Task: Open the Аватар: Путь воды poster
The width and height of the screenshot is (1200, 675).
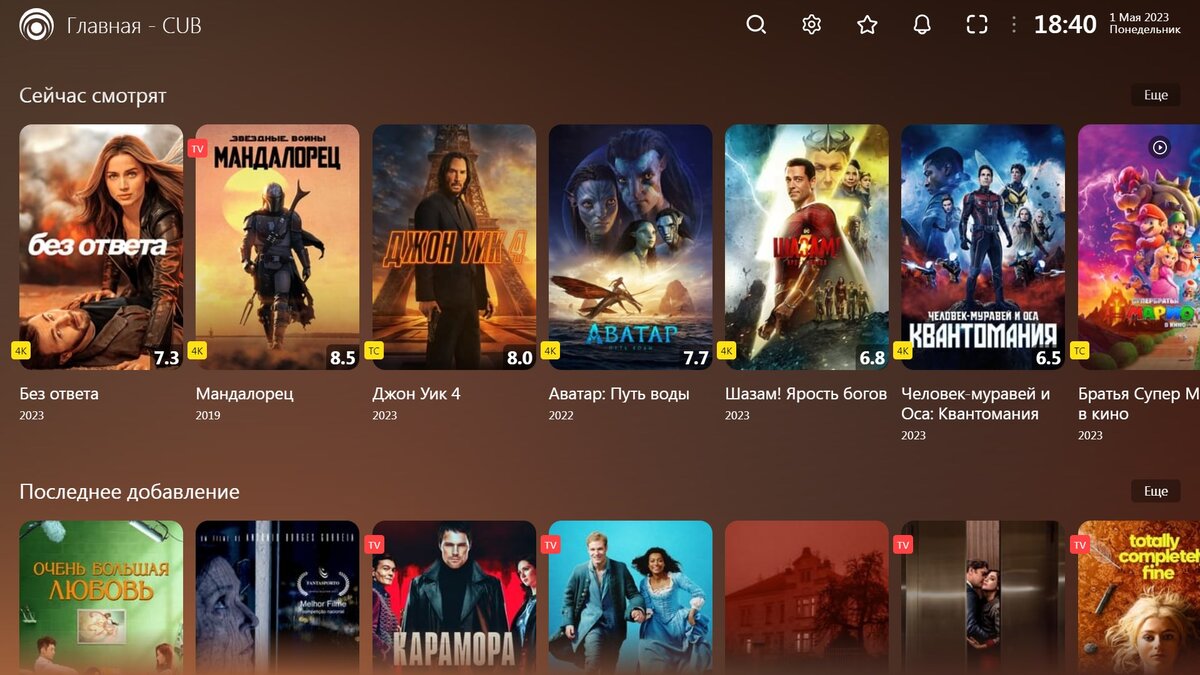Action: 630,247
